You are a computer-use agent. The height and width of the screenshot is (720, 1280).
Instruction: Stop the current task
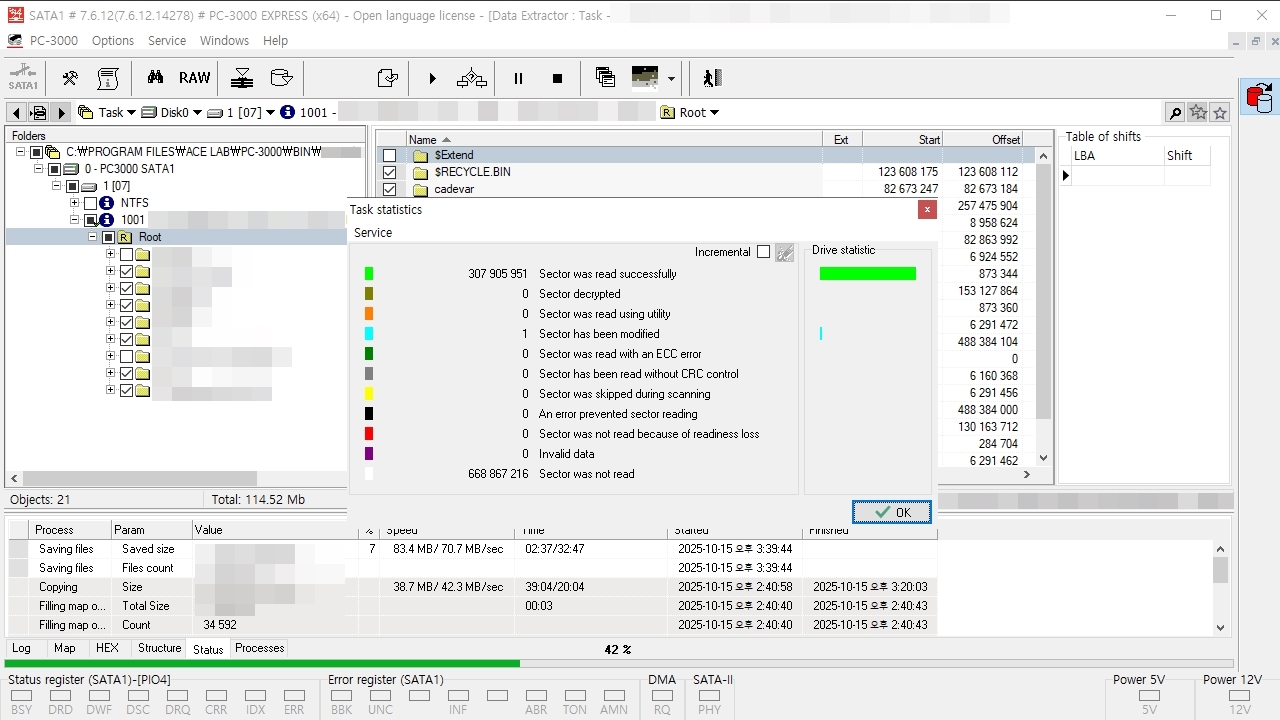click(x=557, y=78)
